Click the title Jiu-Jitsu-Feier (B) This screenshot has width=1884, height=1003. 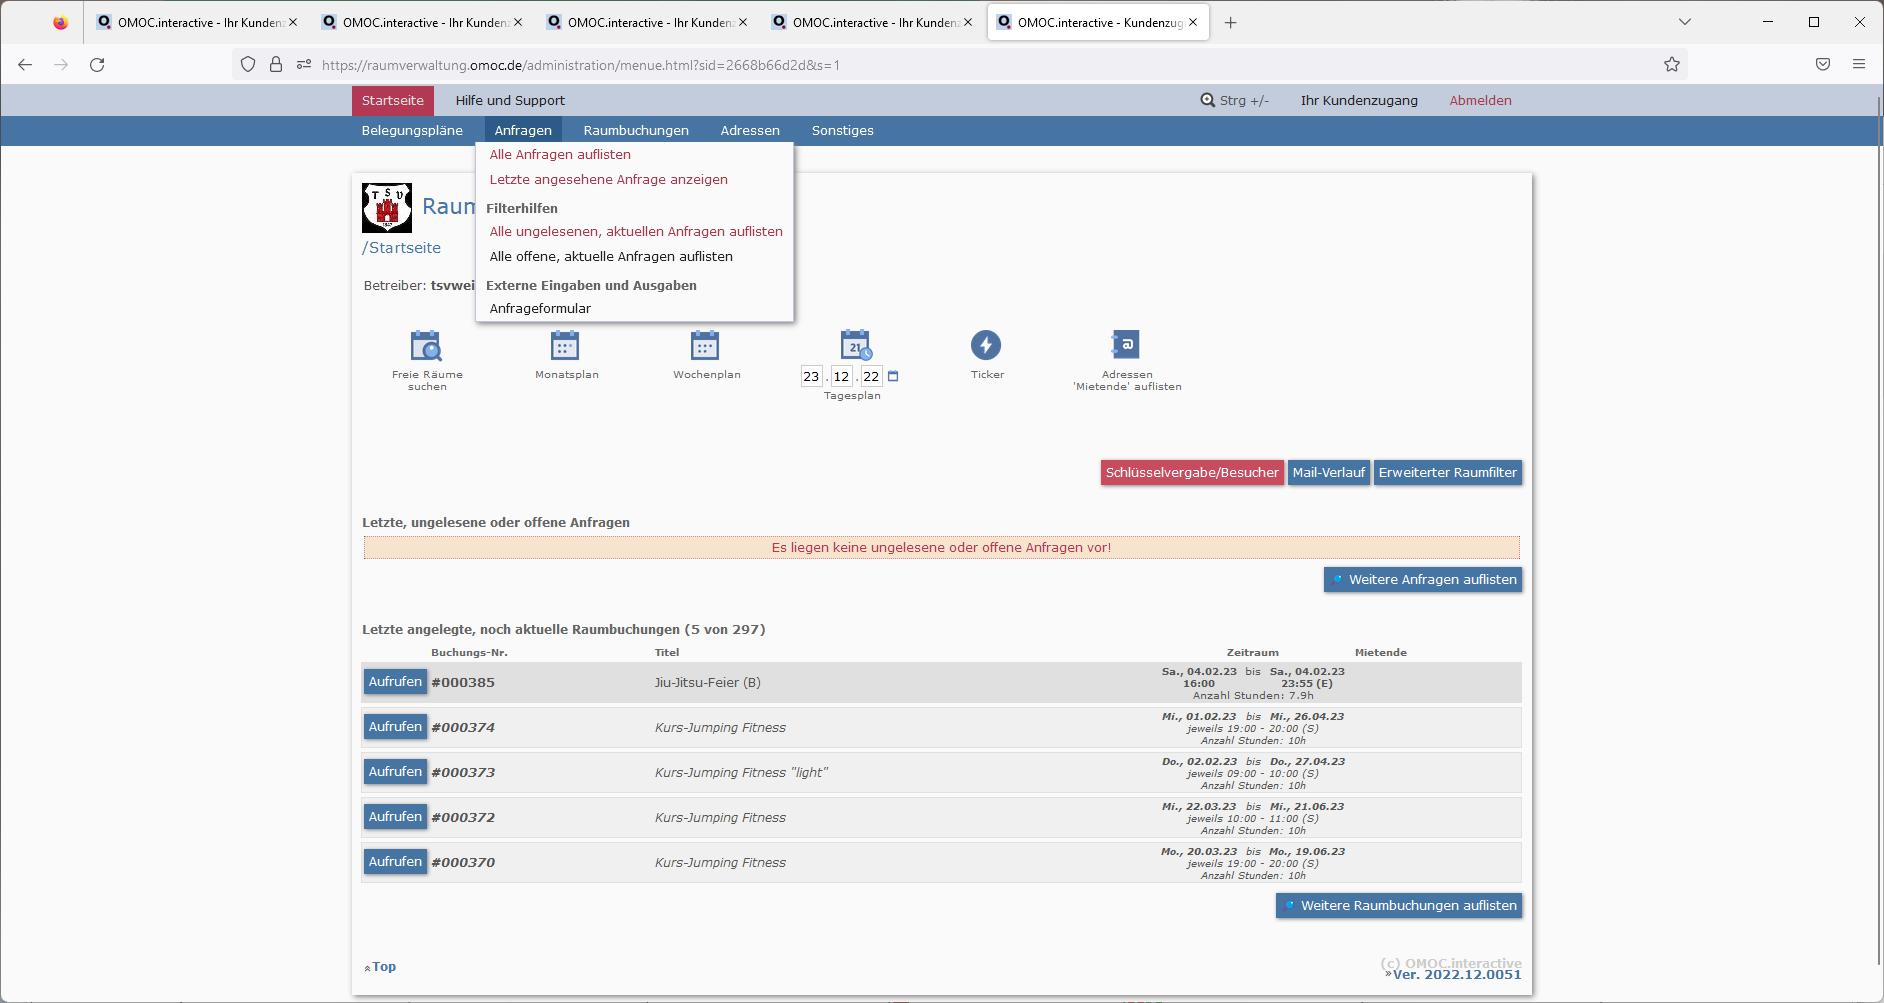click(x=707, y=683)
